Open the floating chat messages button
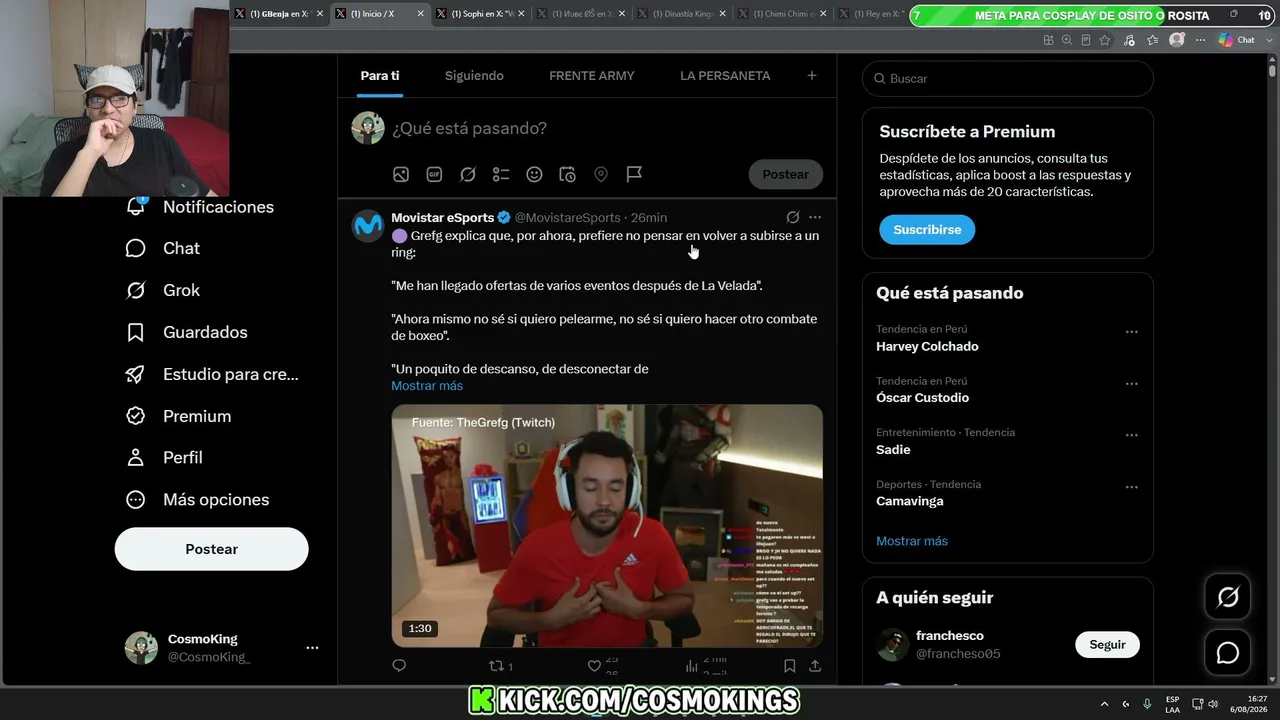Viewport: 1280px width, 720px height. [1227, 653]
